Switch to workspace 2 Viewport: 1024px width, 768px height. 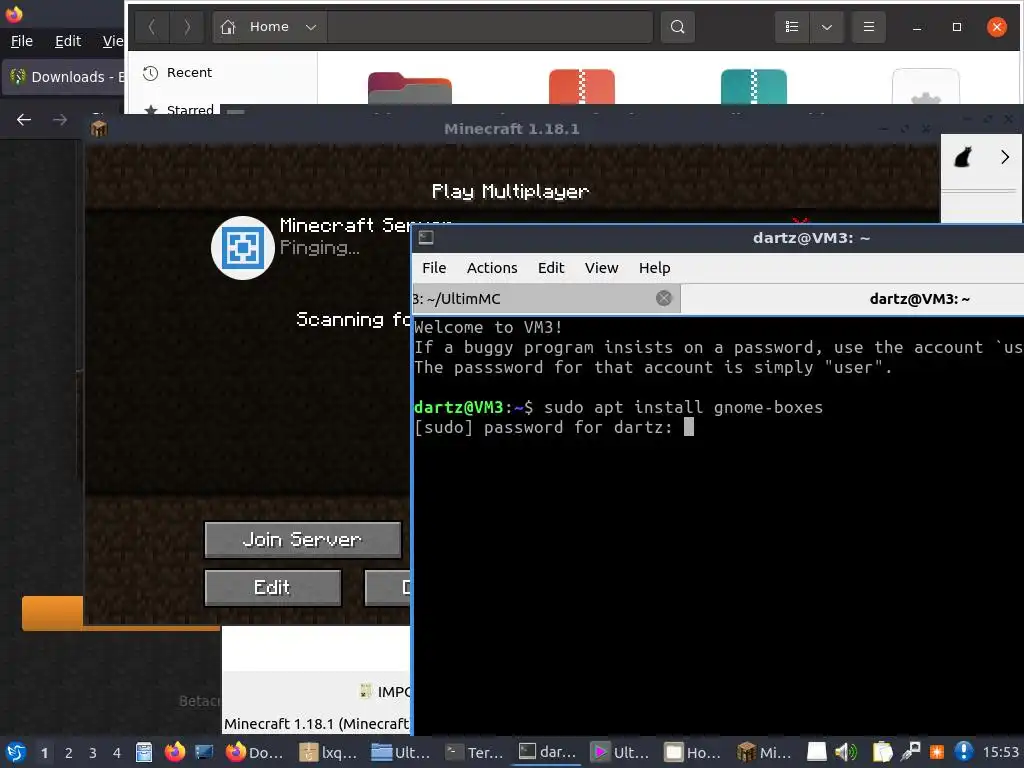tap(69, 753)
